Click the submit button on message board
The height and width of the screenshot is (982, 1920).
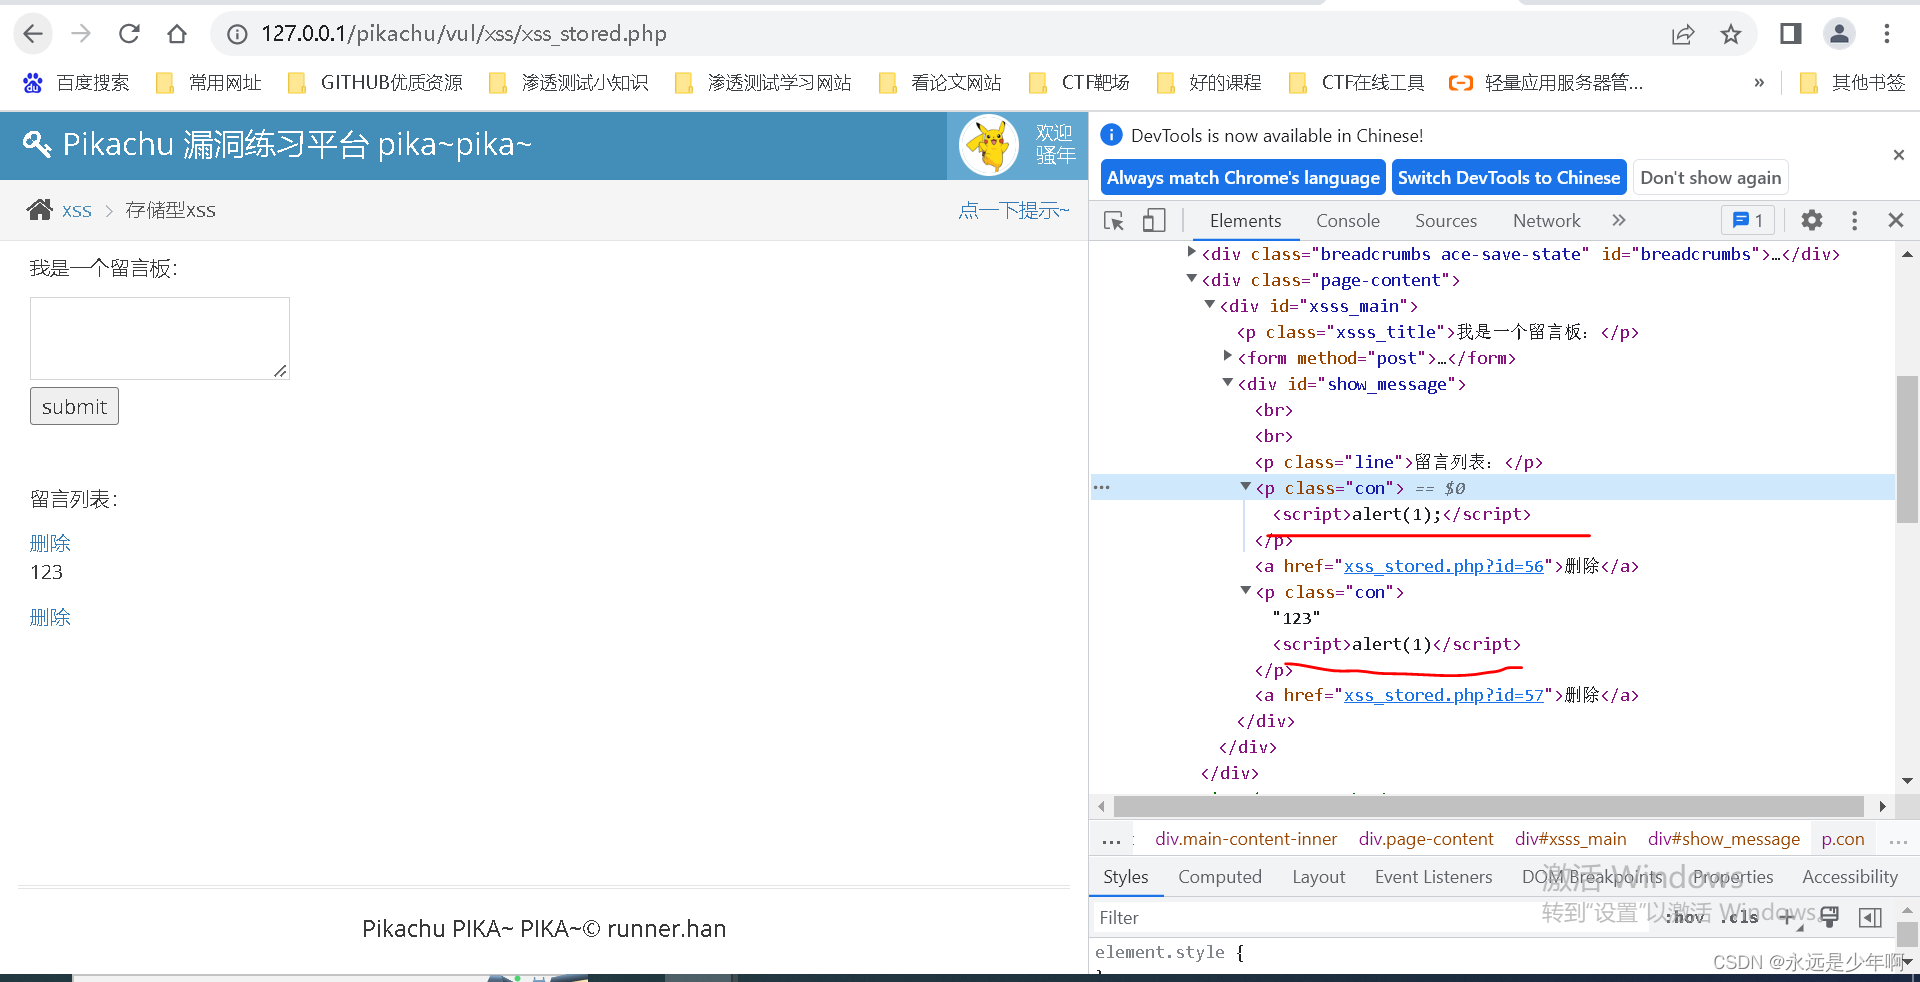pos(74,406)
